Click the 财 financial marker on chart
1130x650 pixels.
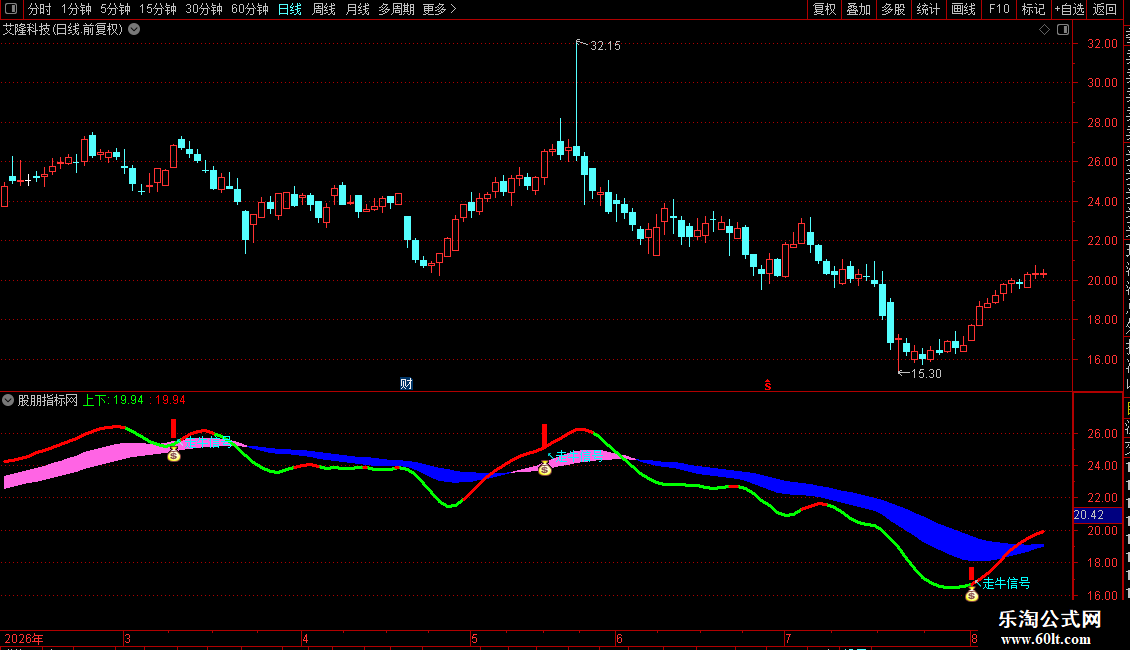(x=406, y=383)
